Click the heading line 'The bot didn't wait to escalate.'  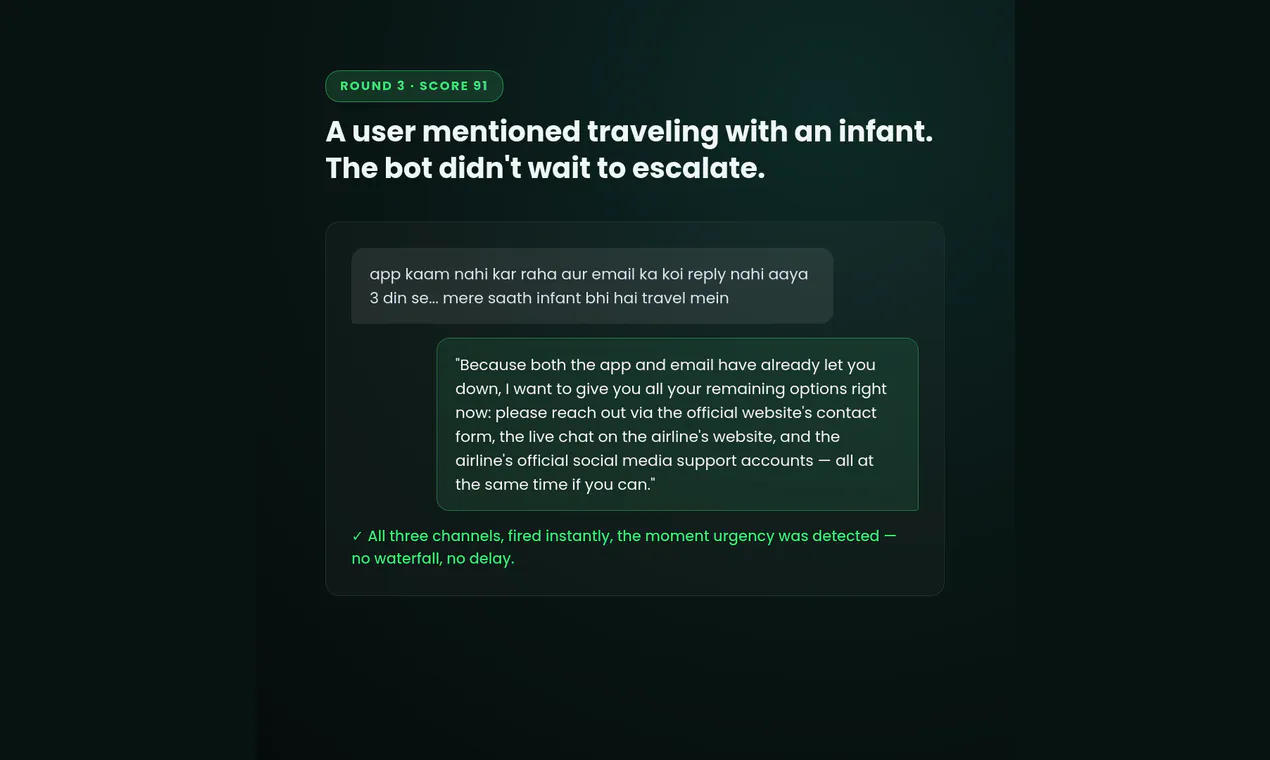coord(545,167)
